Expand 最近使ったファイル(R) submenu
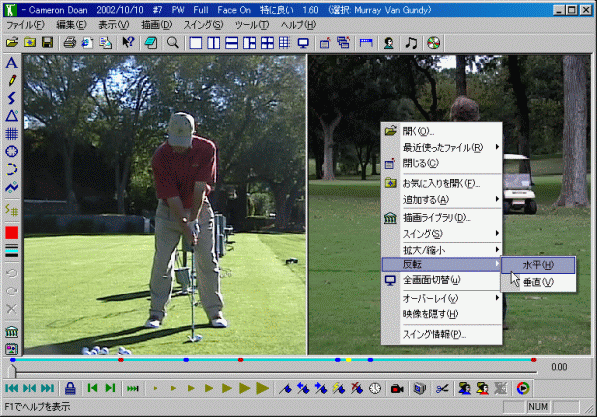Viewport: 597px width, 417px height. click(x=442, y=147)
